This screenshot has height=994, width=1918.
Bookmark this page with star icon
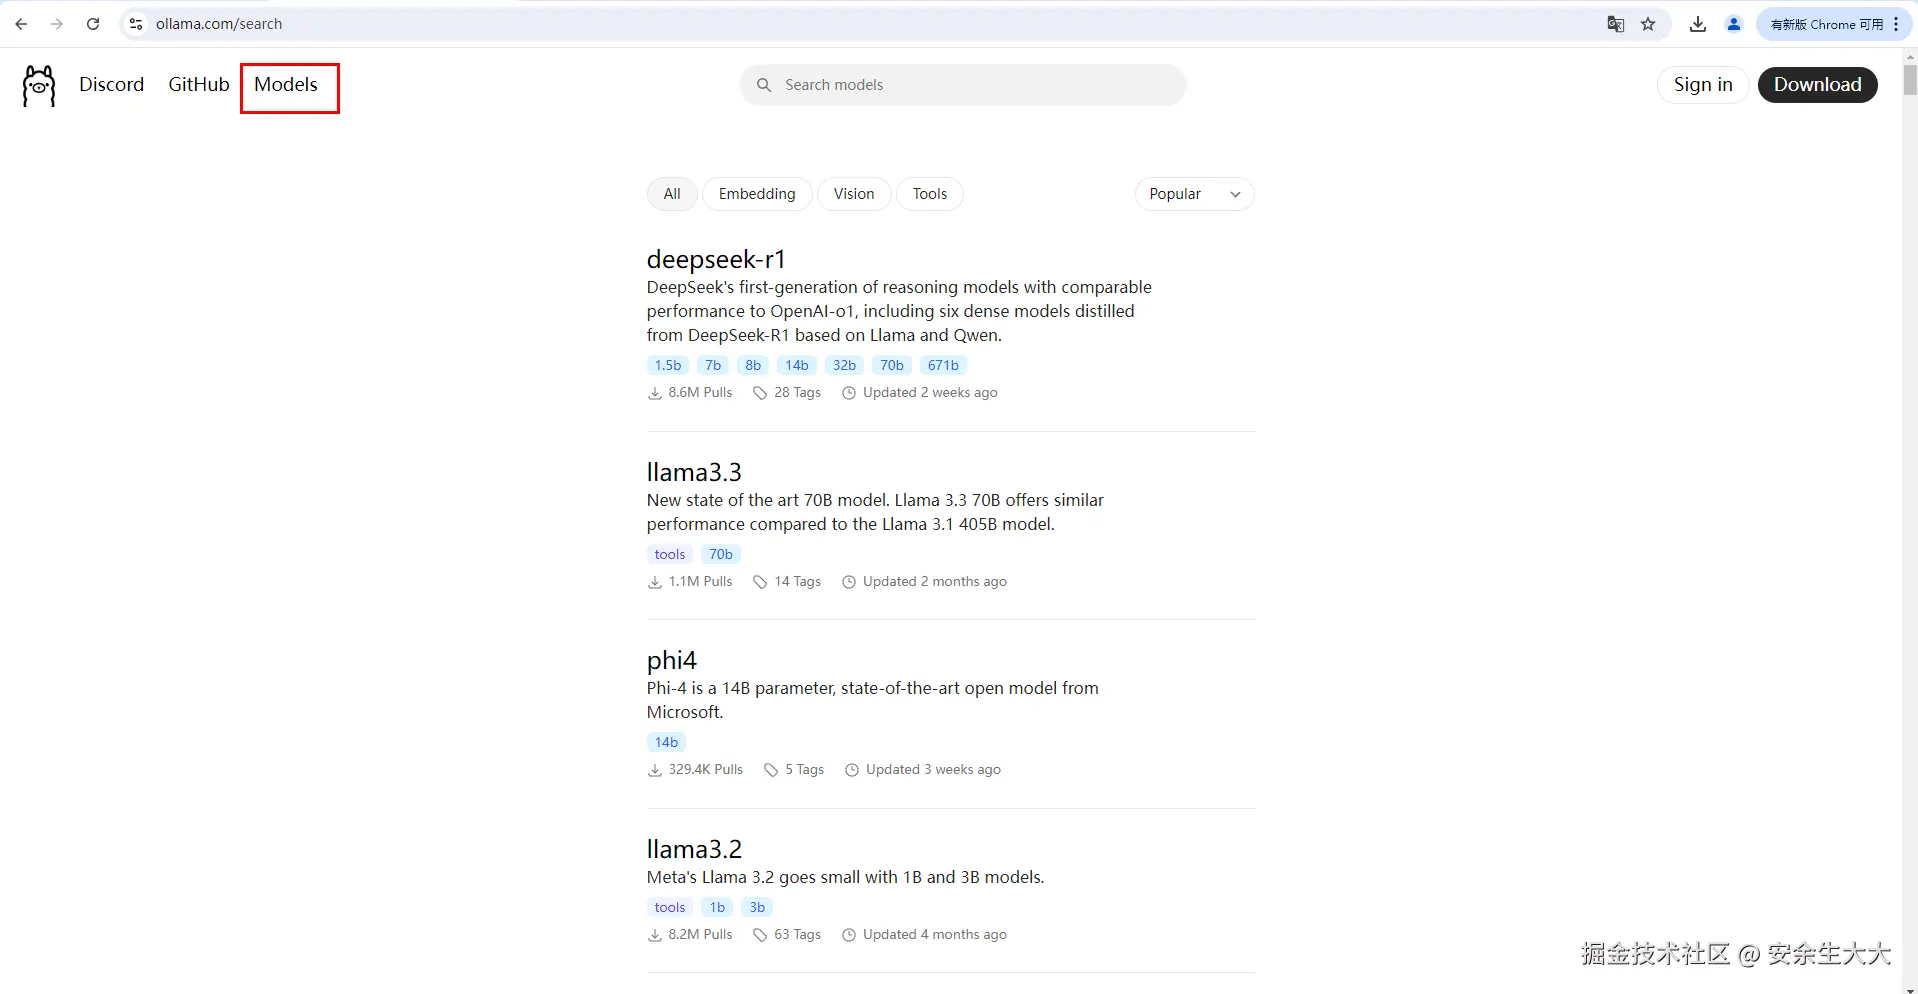(x=1648, y=24)
